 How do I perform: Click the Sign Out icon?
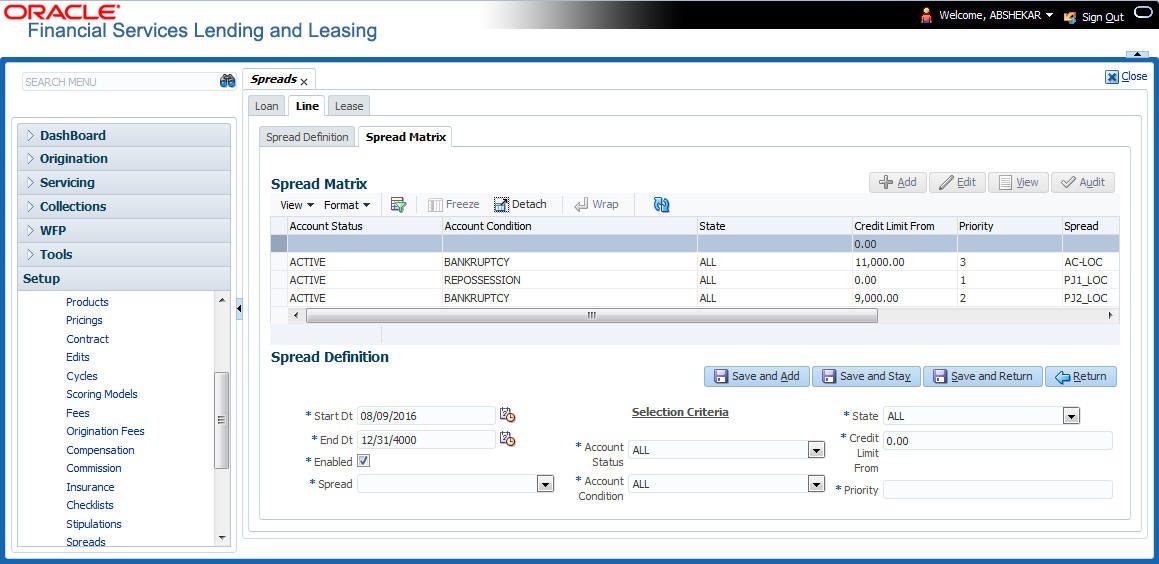tap(1070, 16)
